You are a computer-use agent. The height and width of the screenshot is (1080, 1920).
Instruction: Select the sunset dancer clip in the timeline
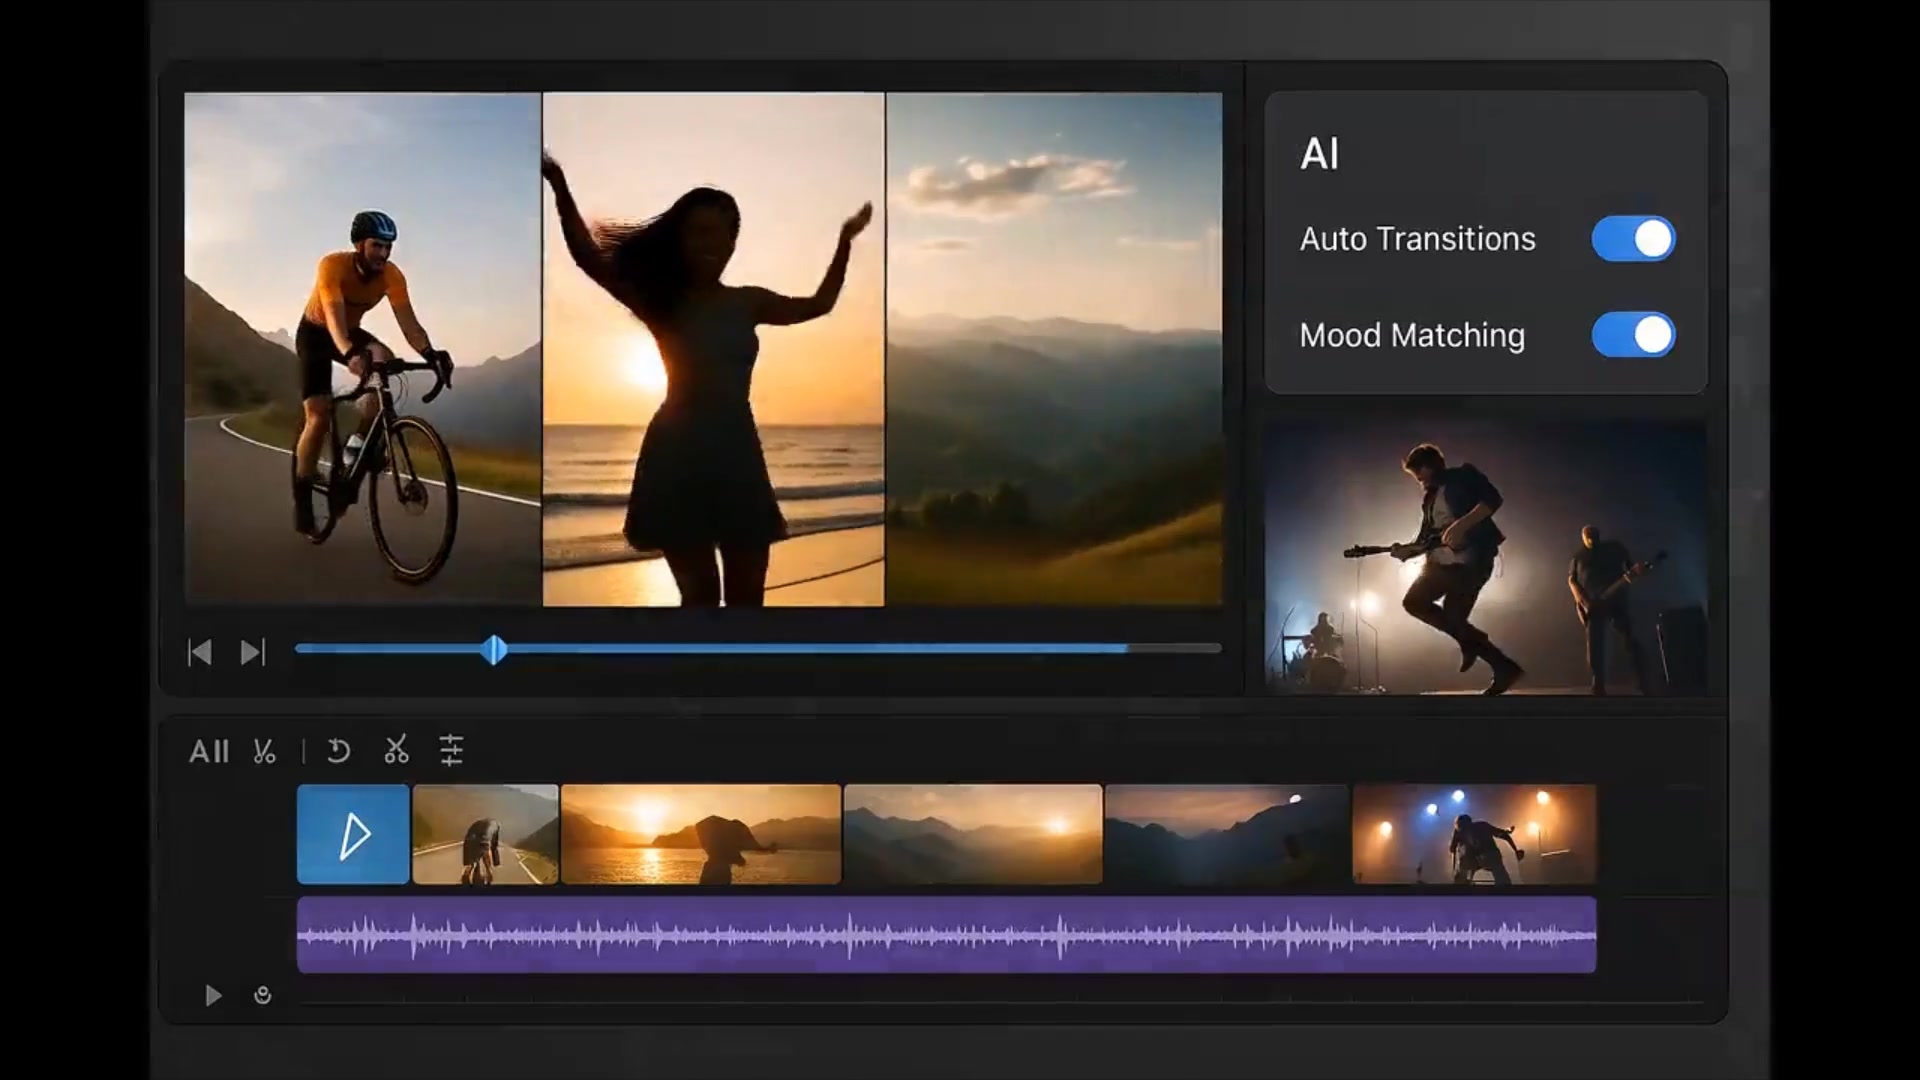pyautogui.click(x=700, y=833)
